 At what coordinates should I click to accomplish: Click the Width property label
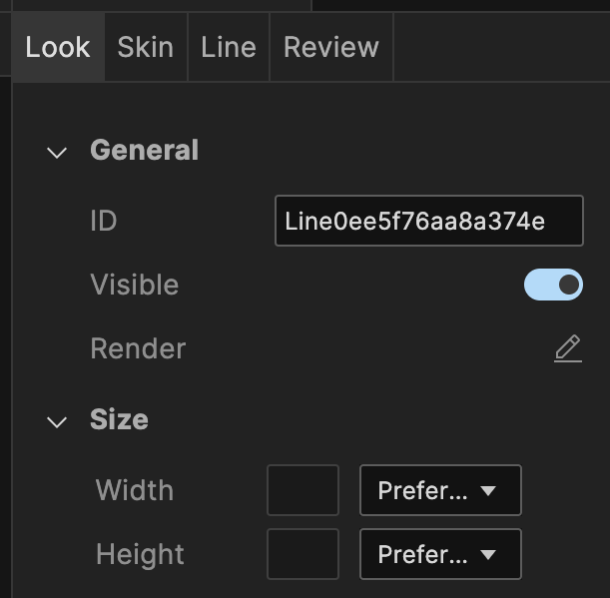[134, 490]
